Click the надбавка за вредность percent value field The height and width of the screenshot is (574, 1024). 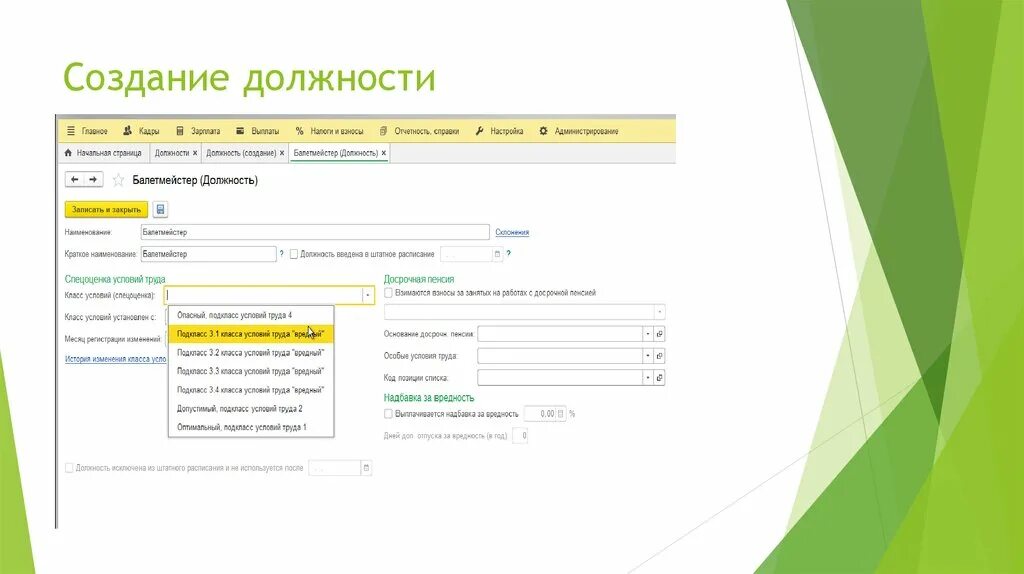(540, 414)
